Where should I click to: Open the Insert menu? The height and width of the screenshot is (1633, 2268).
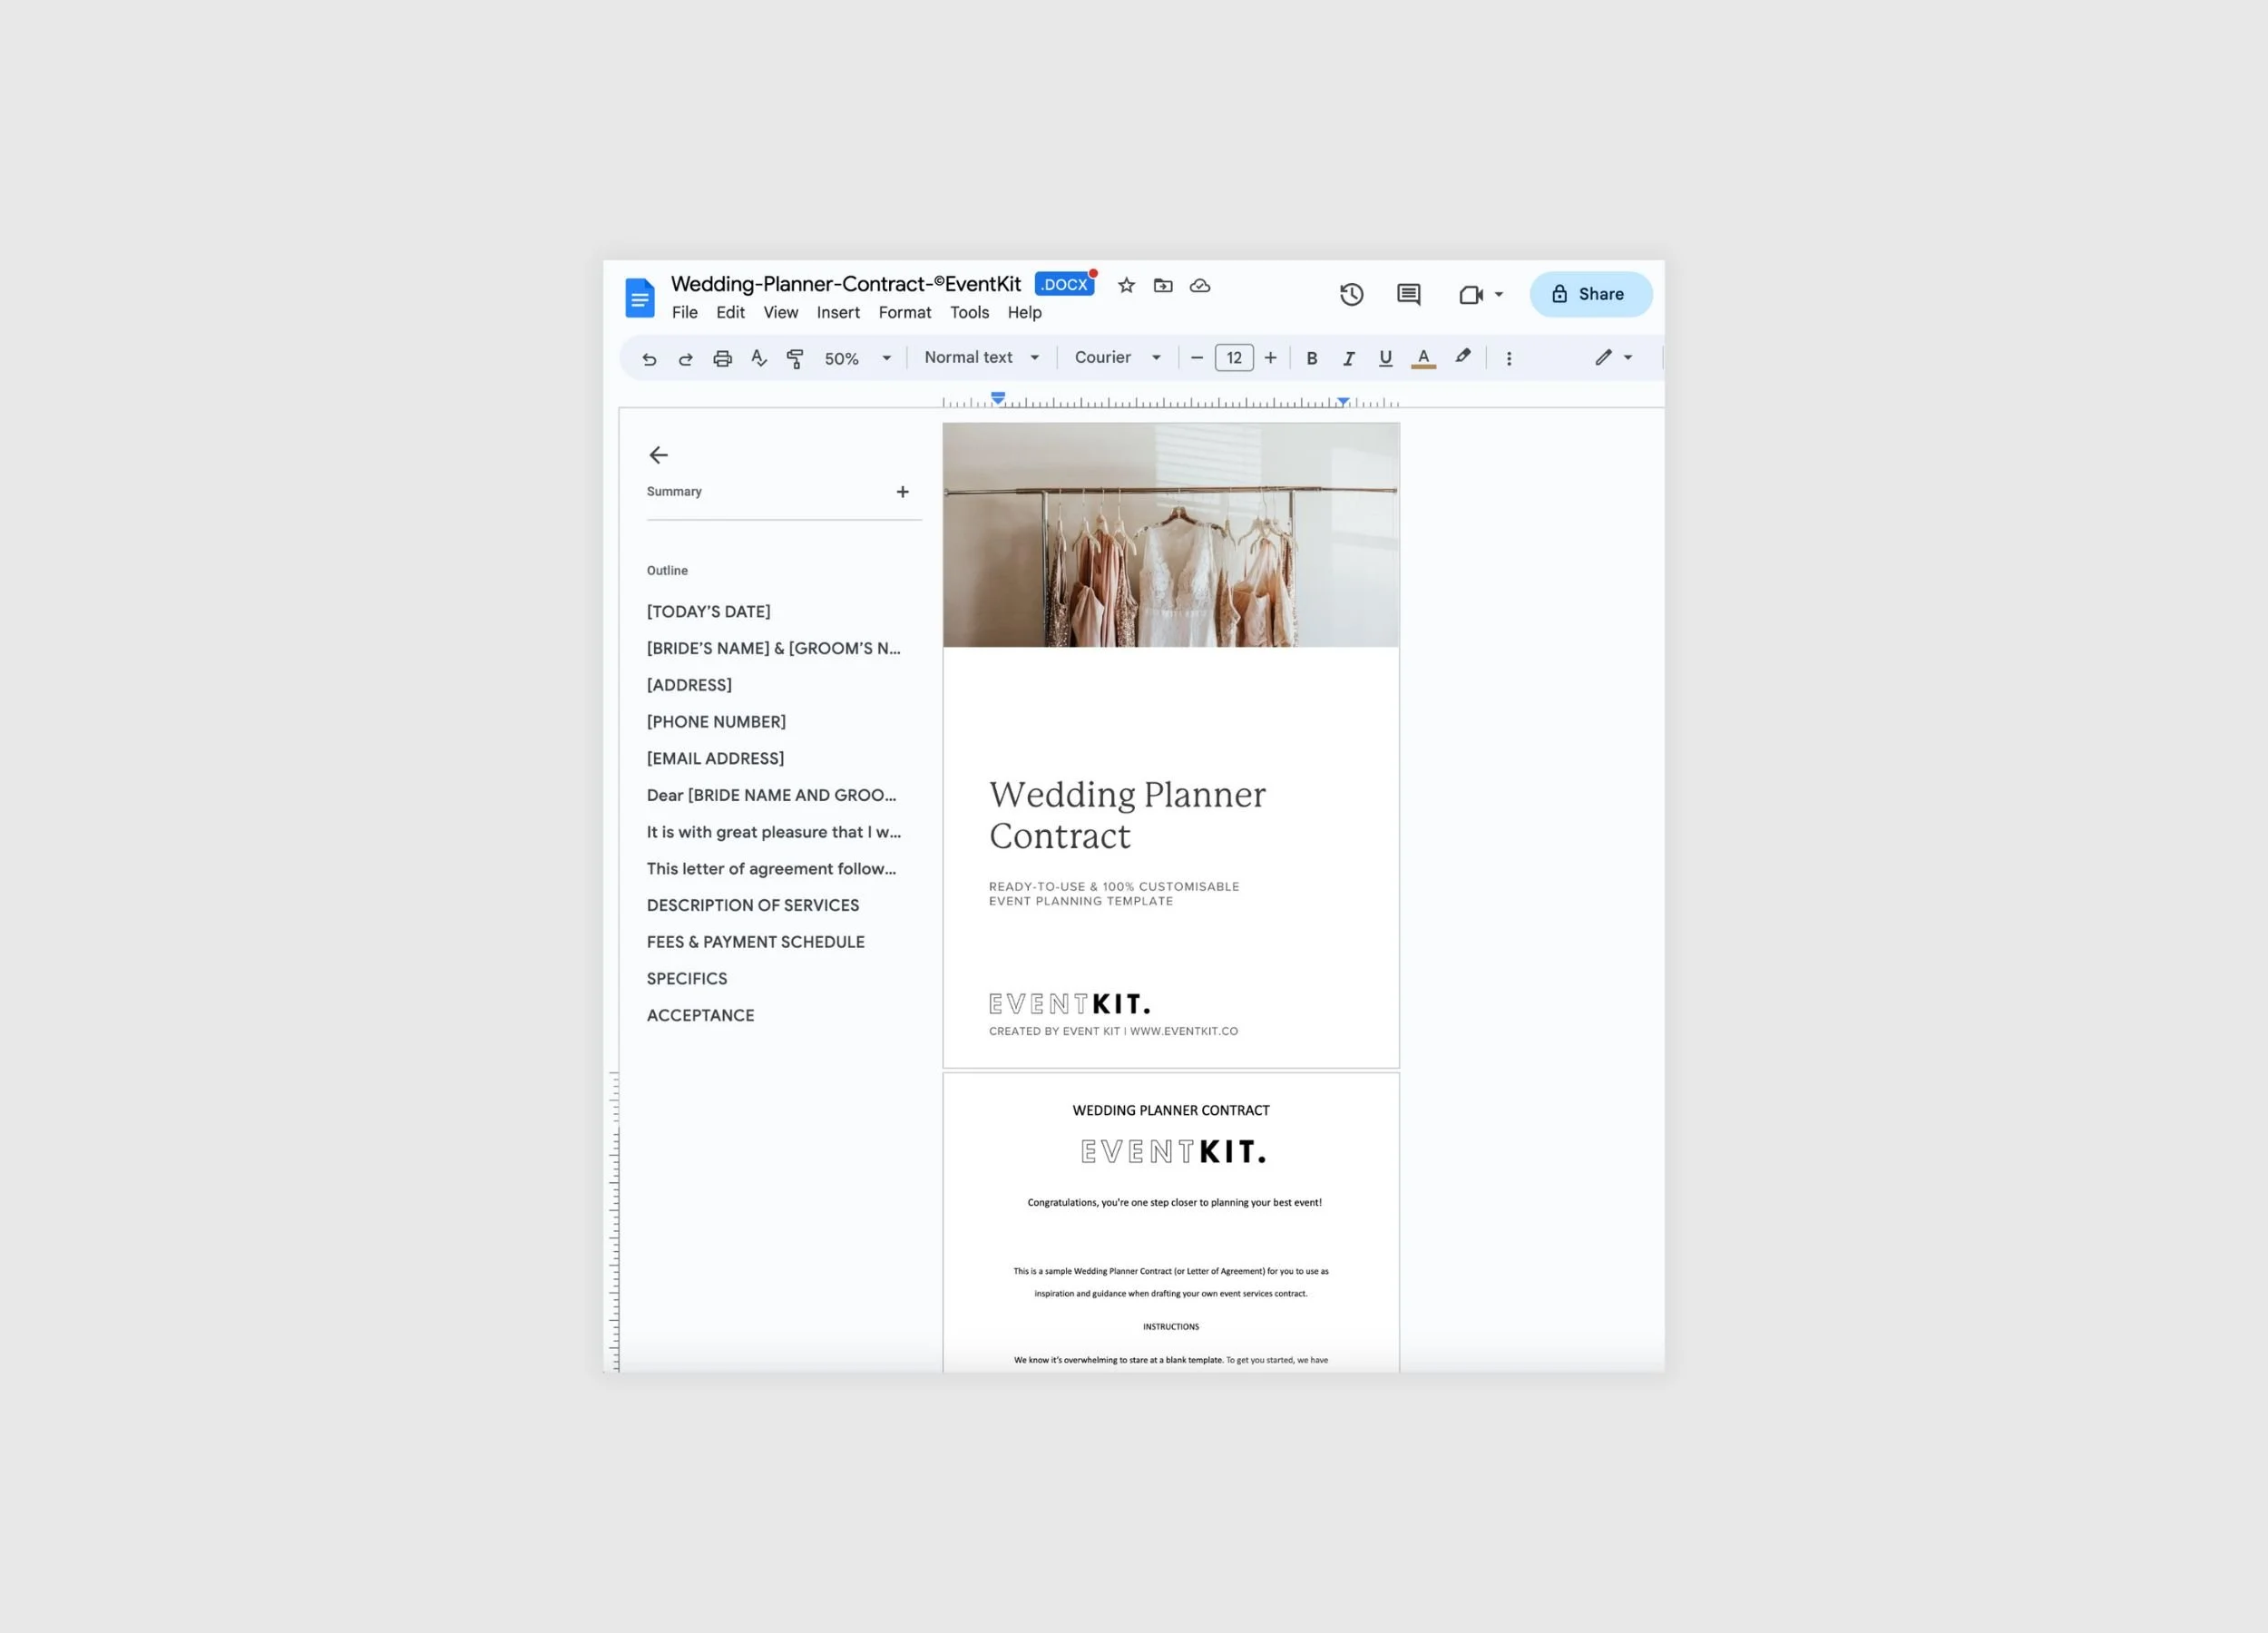point(838,312)
